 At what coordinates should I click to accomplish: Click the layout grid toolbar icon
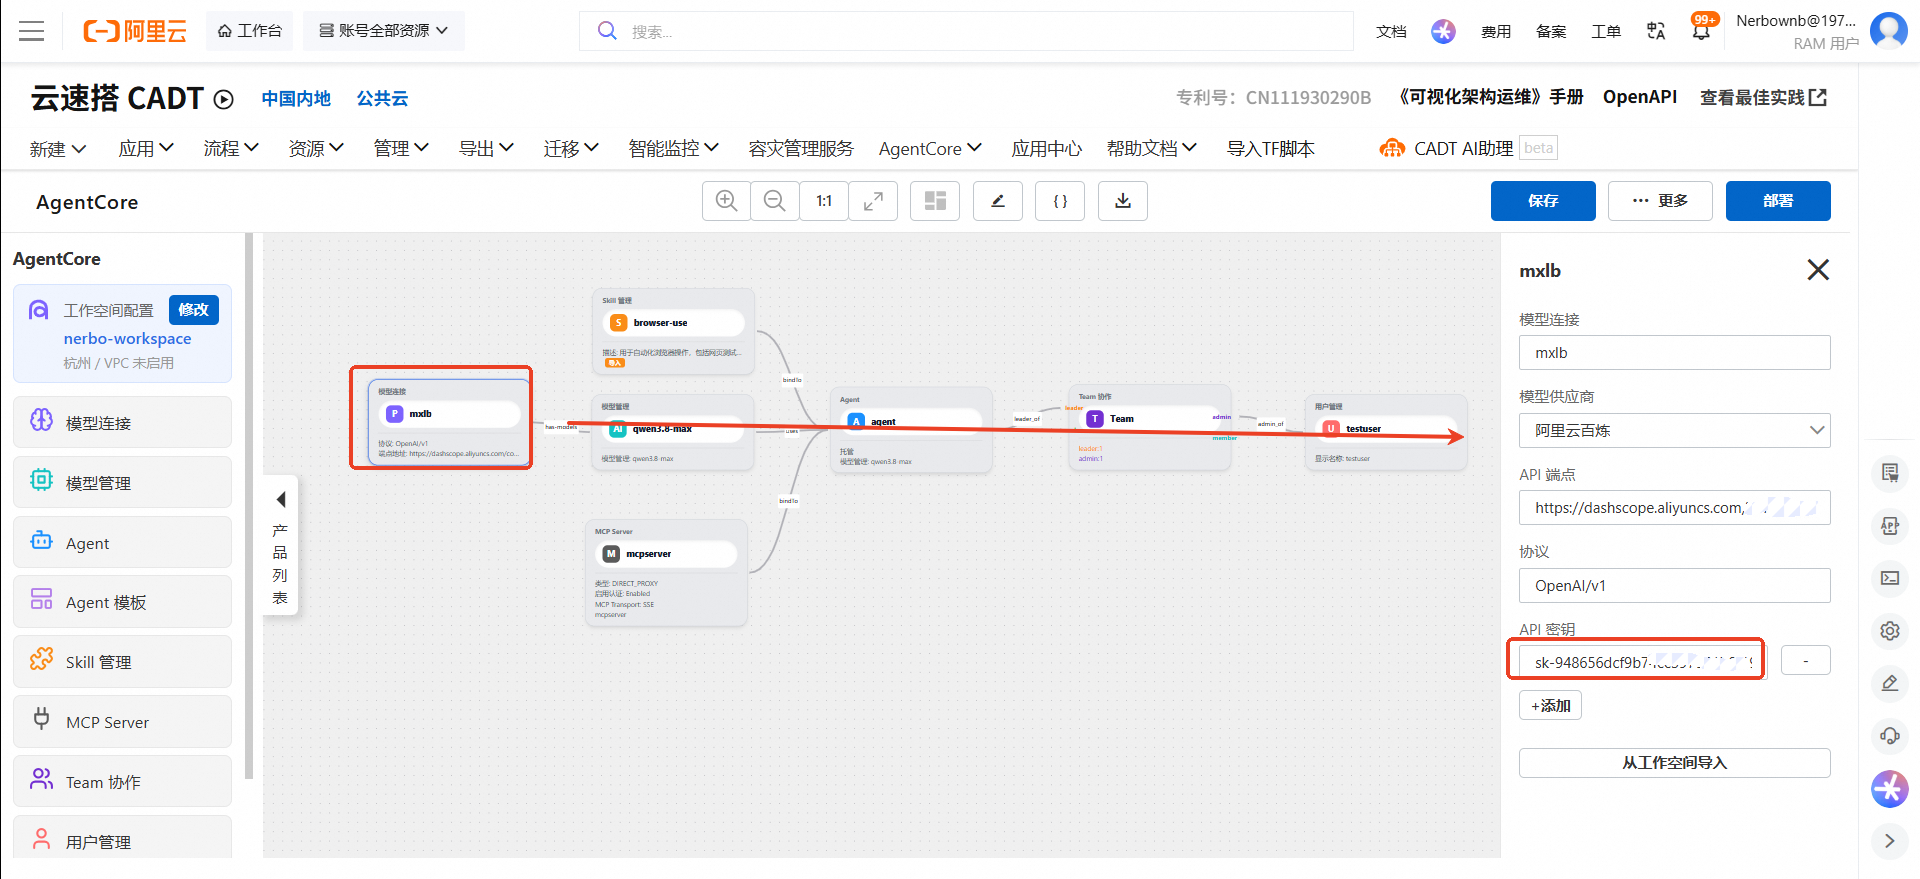(935, 201)
